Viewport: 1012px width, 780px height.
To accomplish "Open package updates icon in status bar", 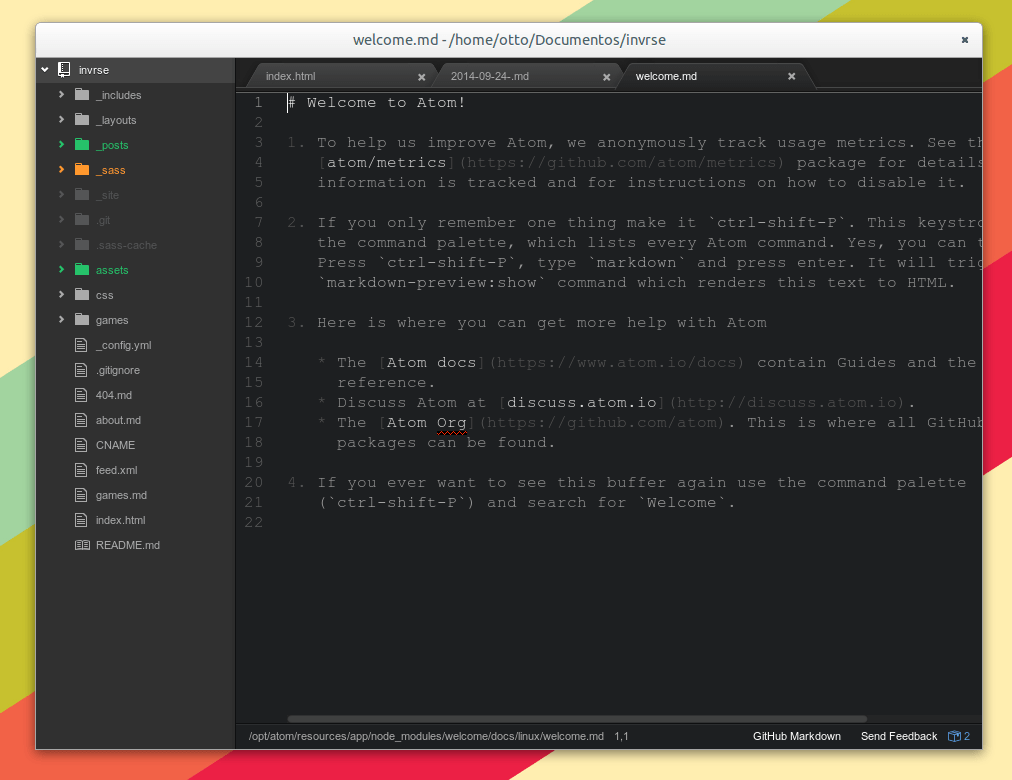I will tap(958, 736).
